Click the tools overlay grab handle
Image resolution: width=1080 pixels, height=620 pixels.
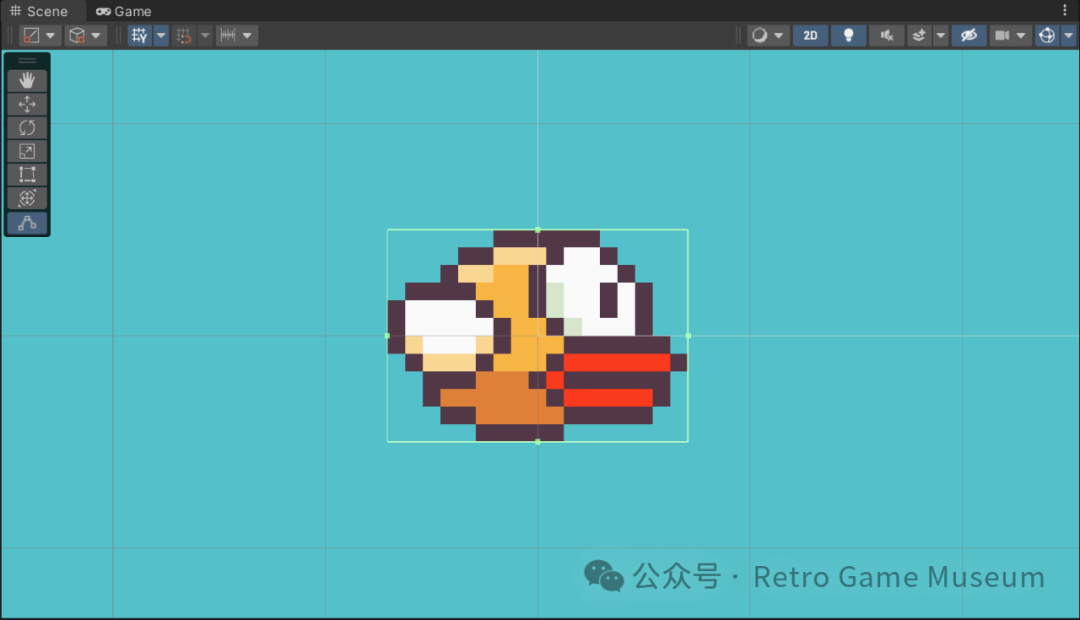click(27, 61)
